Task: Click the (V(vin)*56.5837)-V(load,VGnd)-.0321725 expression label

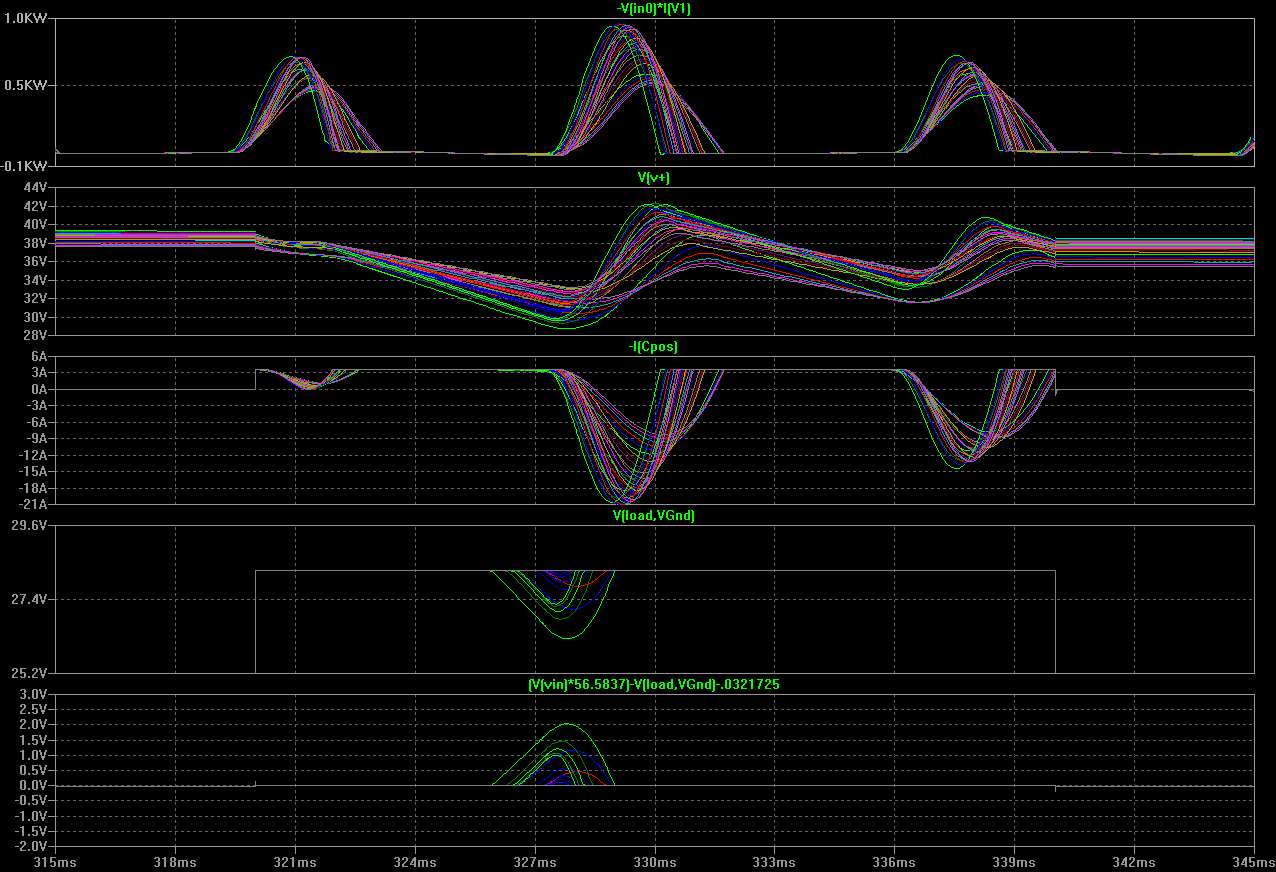Action: (x=654, y=685)
